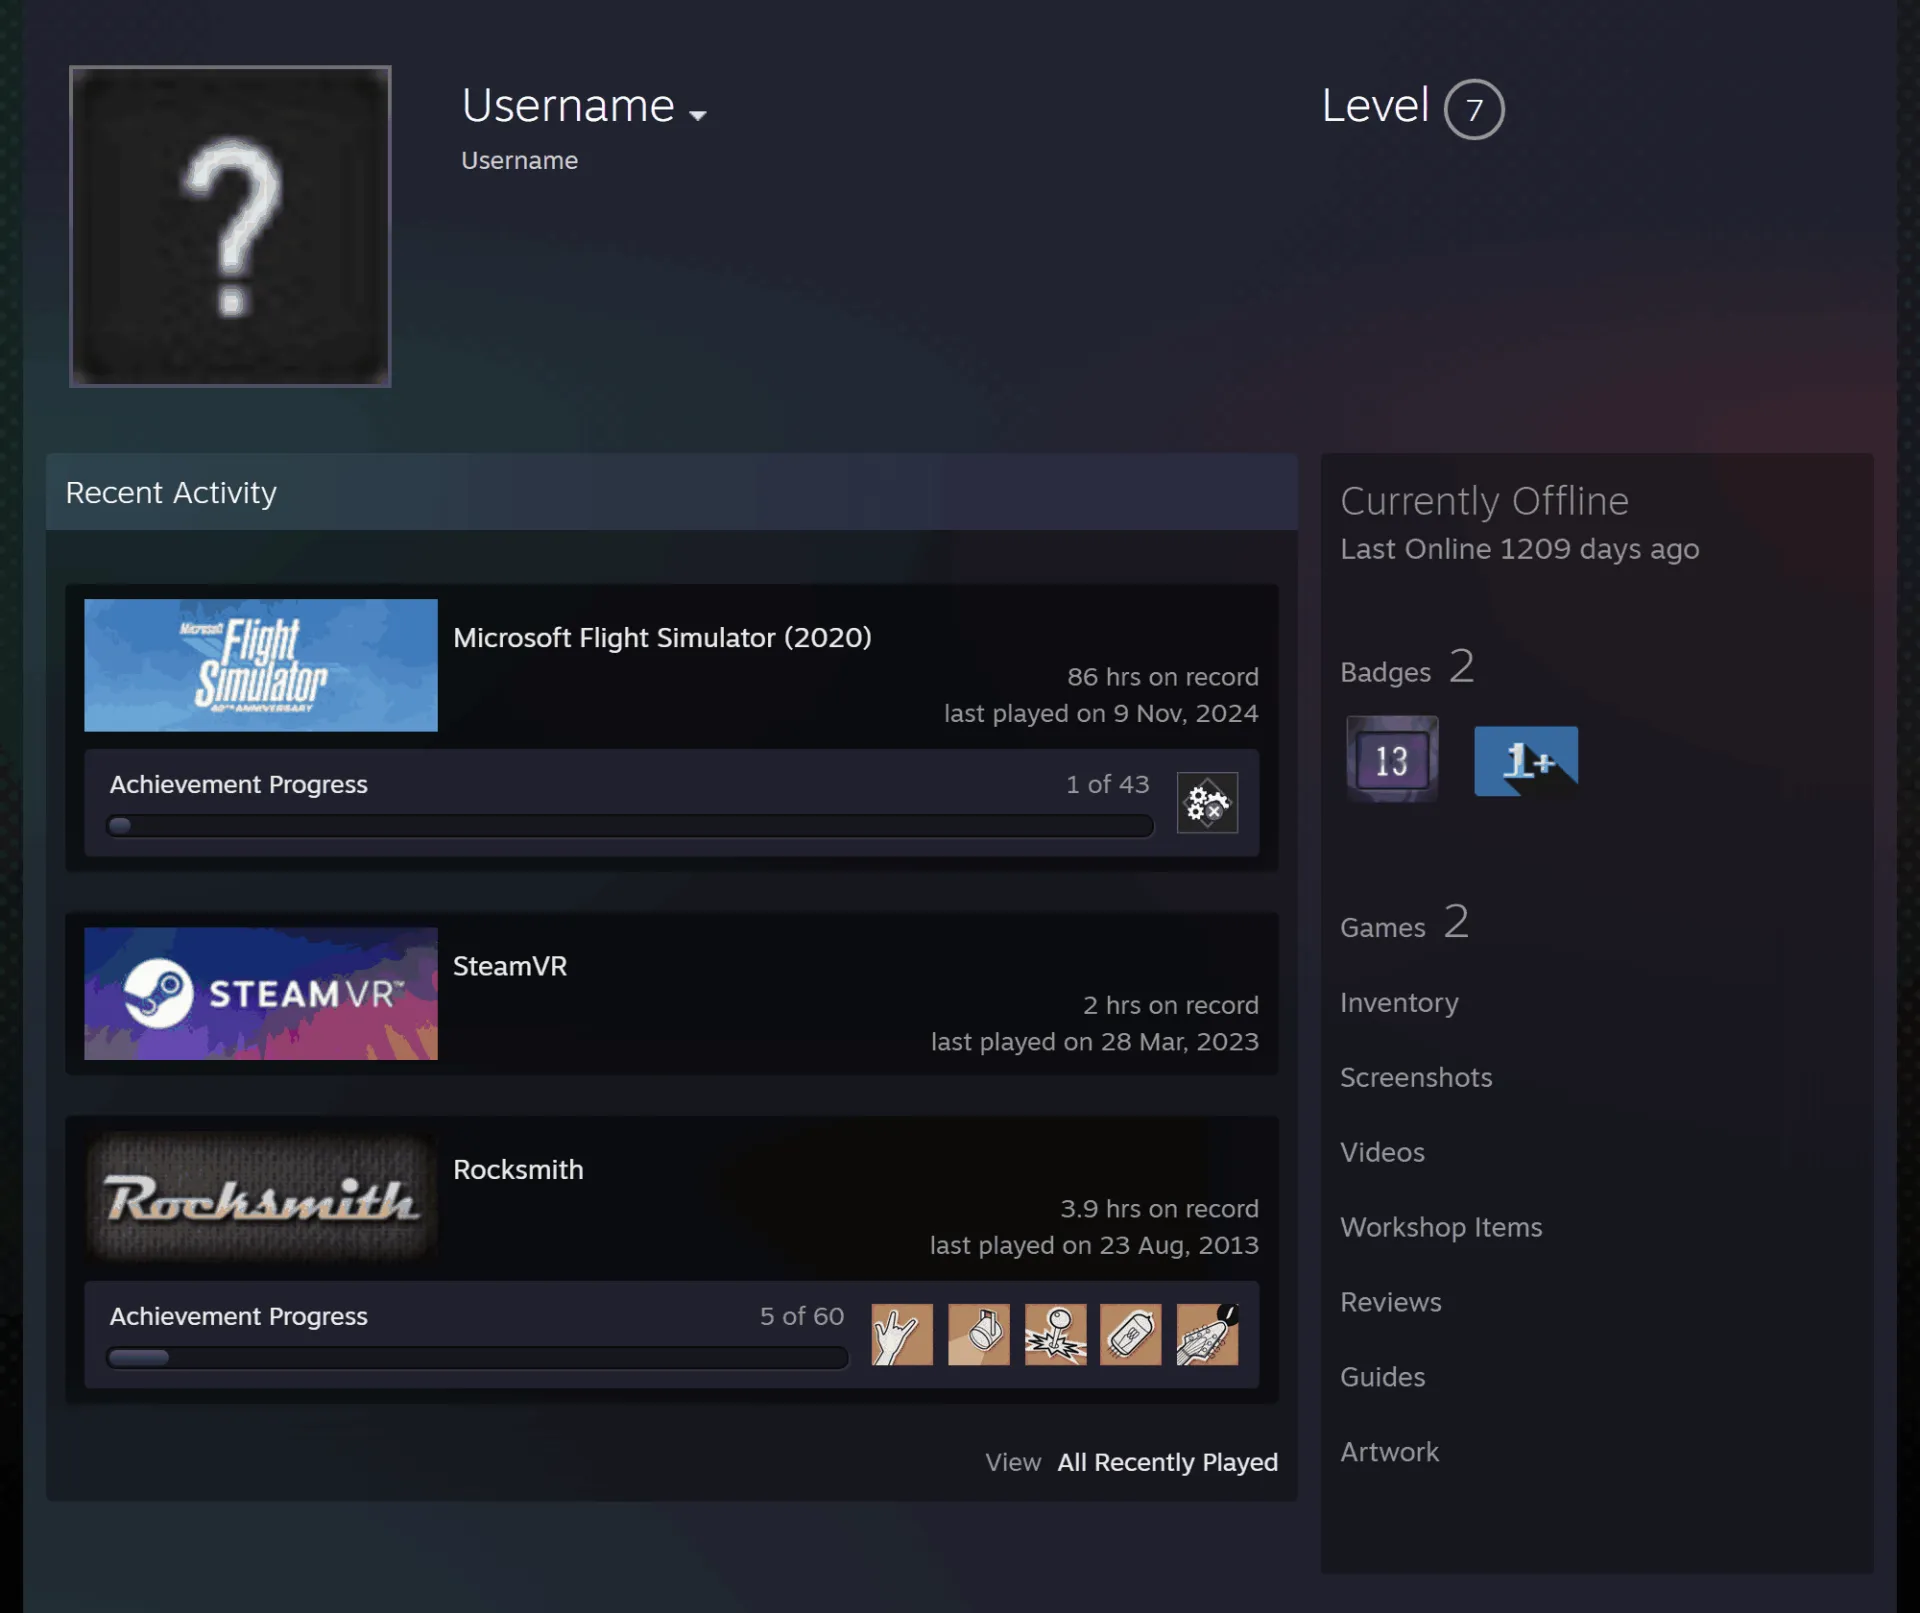The width and height of the screenshot is (1920, 1613).
Task: Open Inventory in the sidebar
Action: (1399, 1002)
